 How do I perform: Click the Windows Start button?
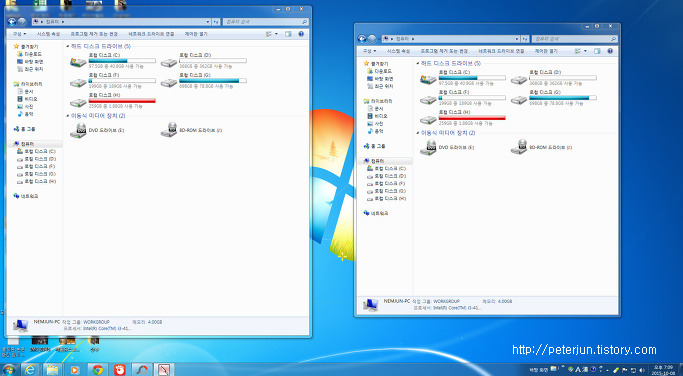click(8, 370)
